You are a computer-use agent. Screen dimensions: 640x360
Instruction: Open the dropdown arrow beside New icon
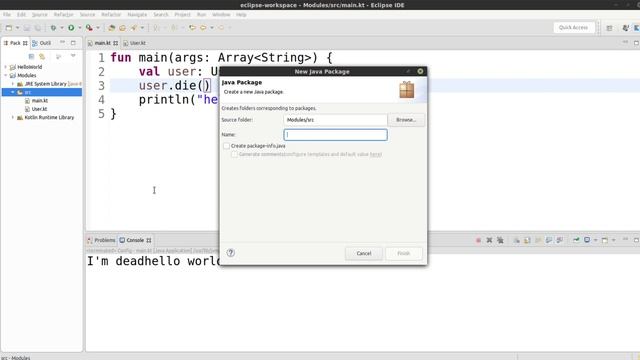[17, 28]
